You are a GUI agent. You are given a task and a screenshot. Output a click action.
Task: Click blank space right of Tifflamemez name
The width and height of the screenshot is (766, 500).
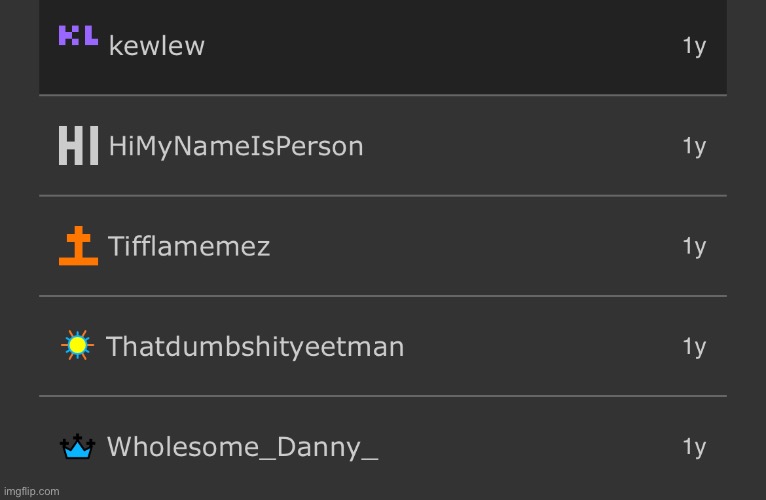point(470,247)
